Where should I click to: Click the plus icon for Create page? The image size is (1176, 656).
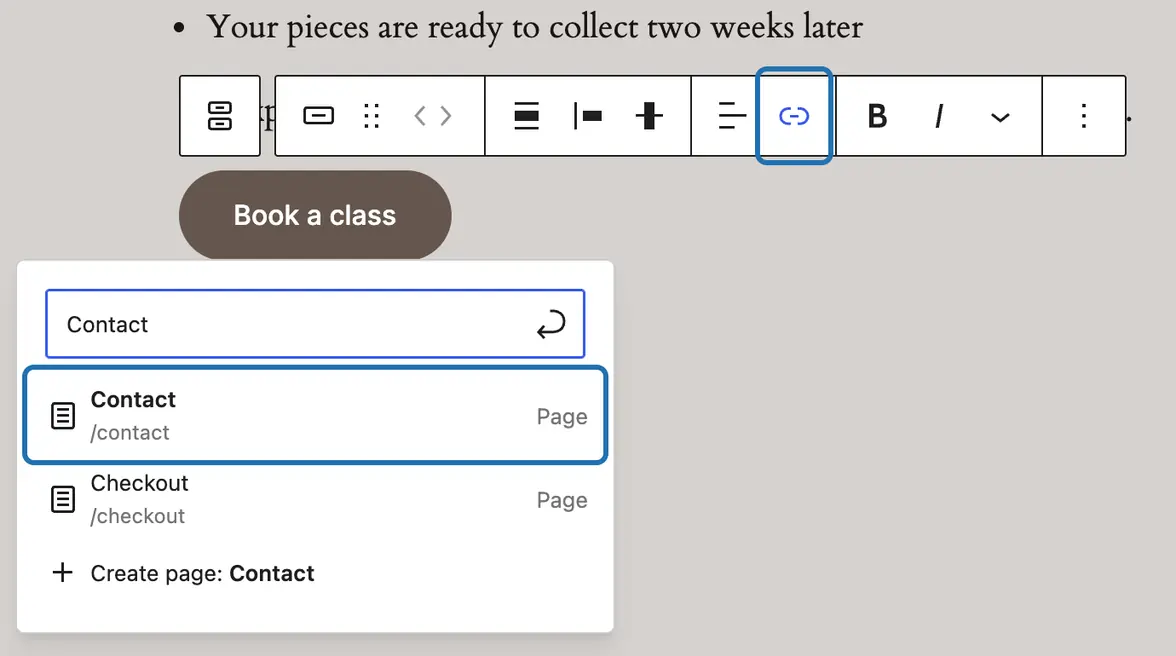63,573
